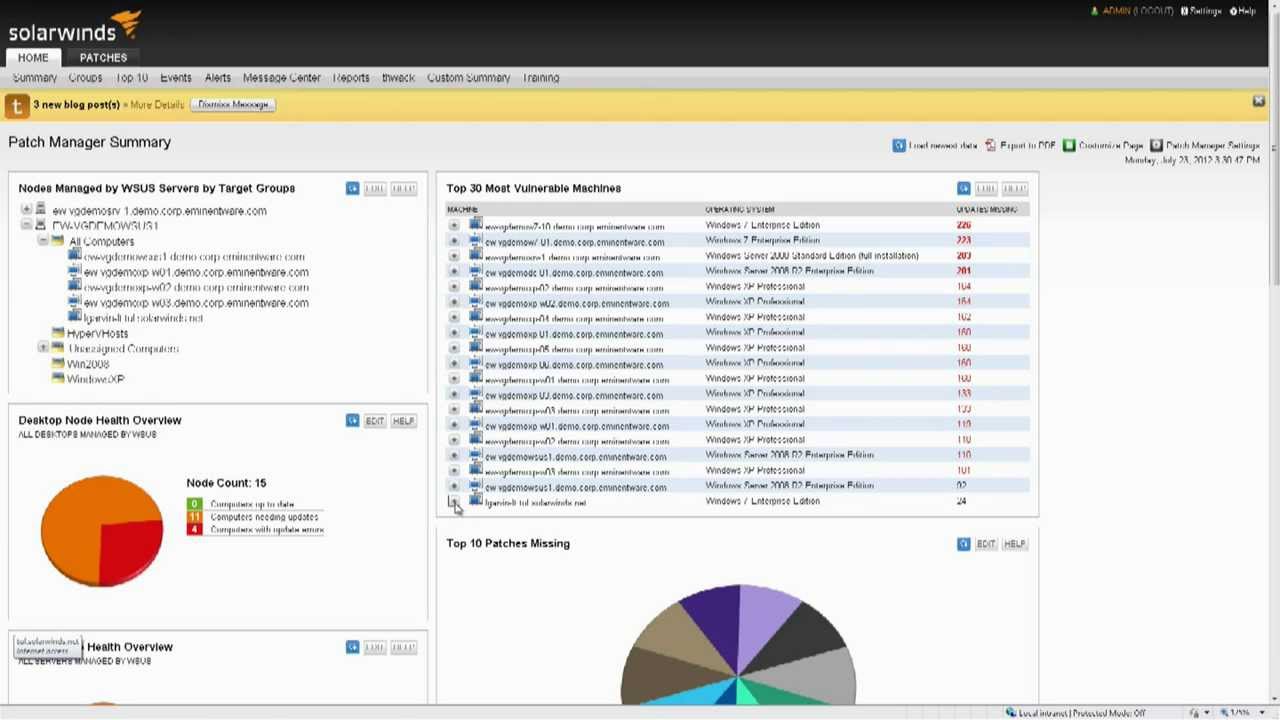The height and width of the screenshot is (720, 1280).
Task: Go to the Events page
Action: pyautogui.click(x=175, y=78)
